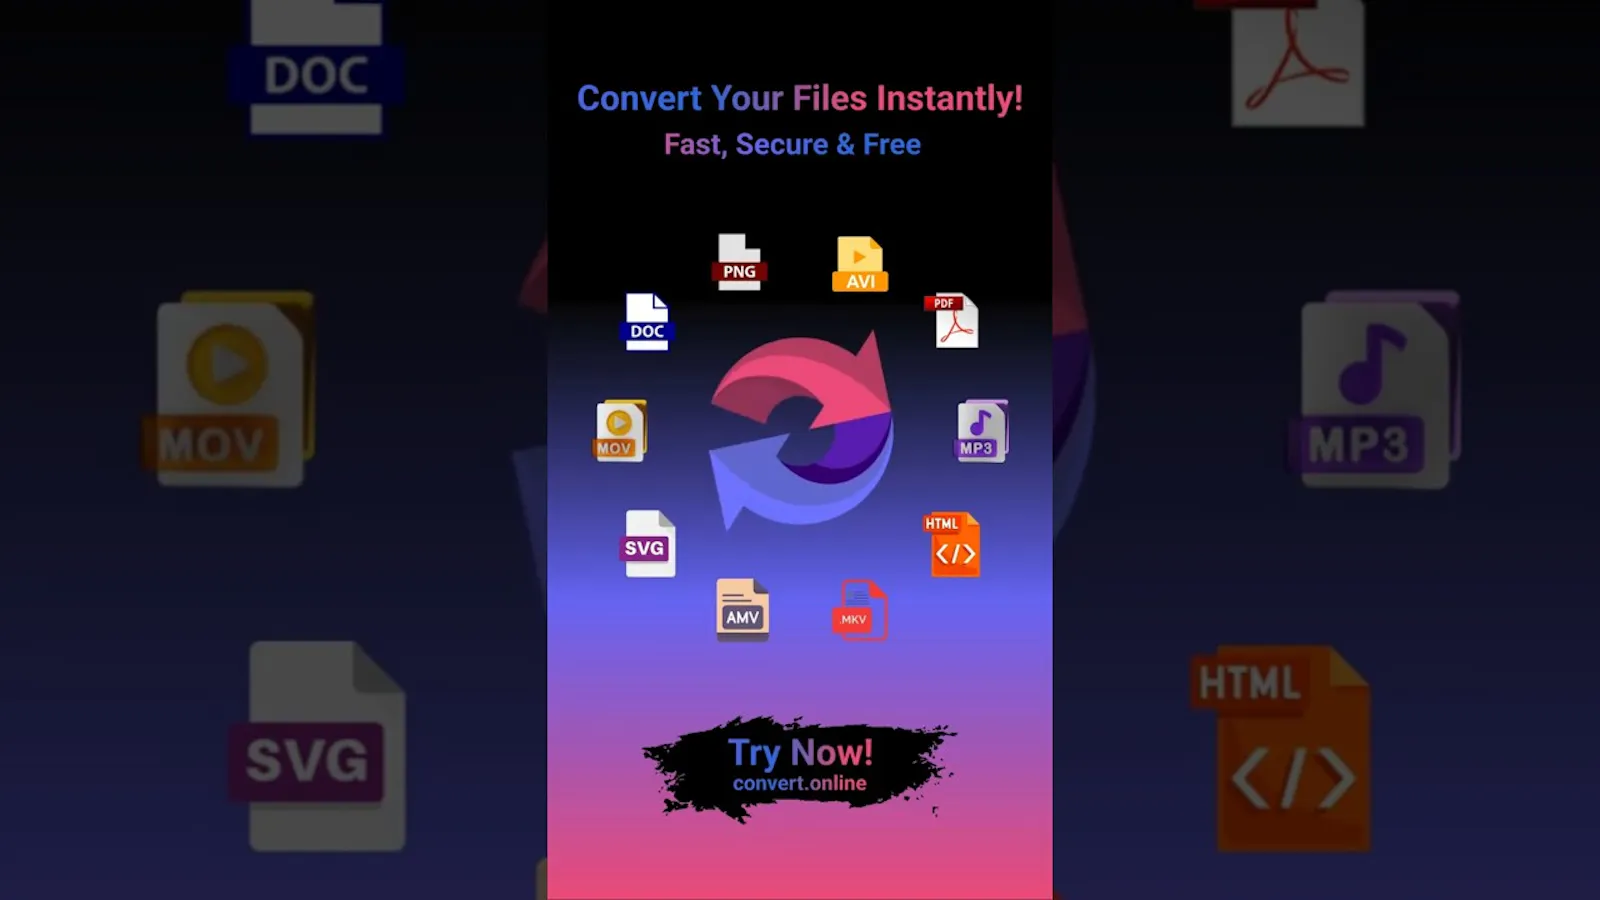Click the PNG file icon
Image resolution: width=1600 pixels, height=900 pixels.
click(739, 262)
